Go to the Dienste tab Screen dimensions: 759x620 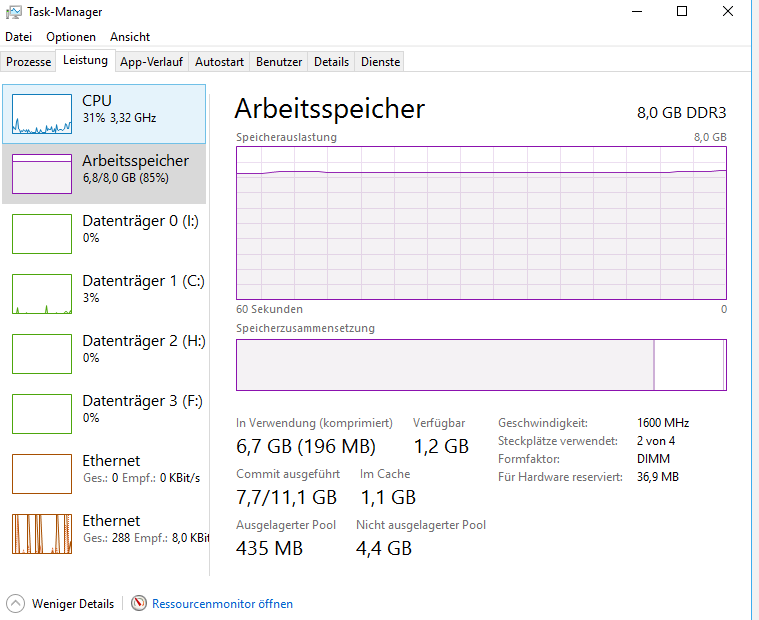(380, 62)
